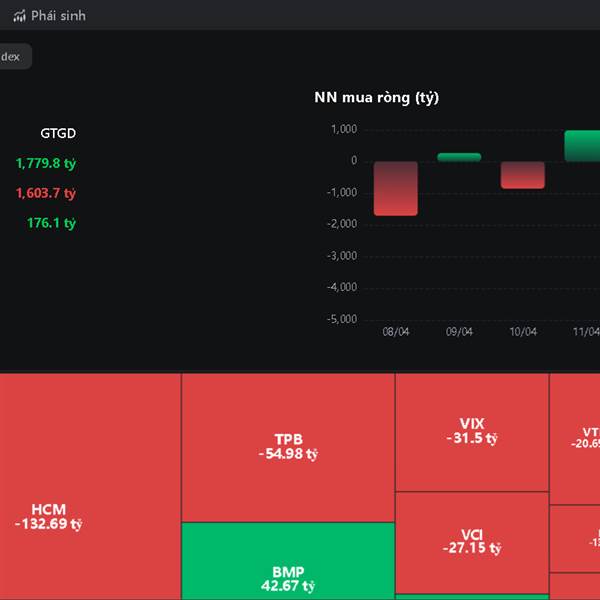
Task: Click the HCM -132.69 tỷ treemap tile
Action: (90, 487)
